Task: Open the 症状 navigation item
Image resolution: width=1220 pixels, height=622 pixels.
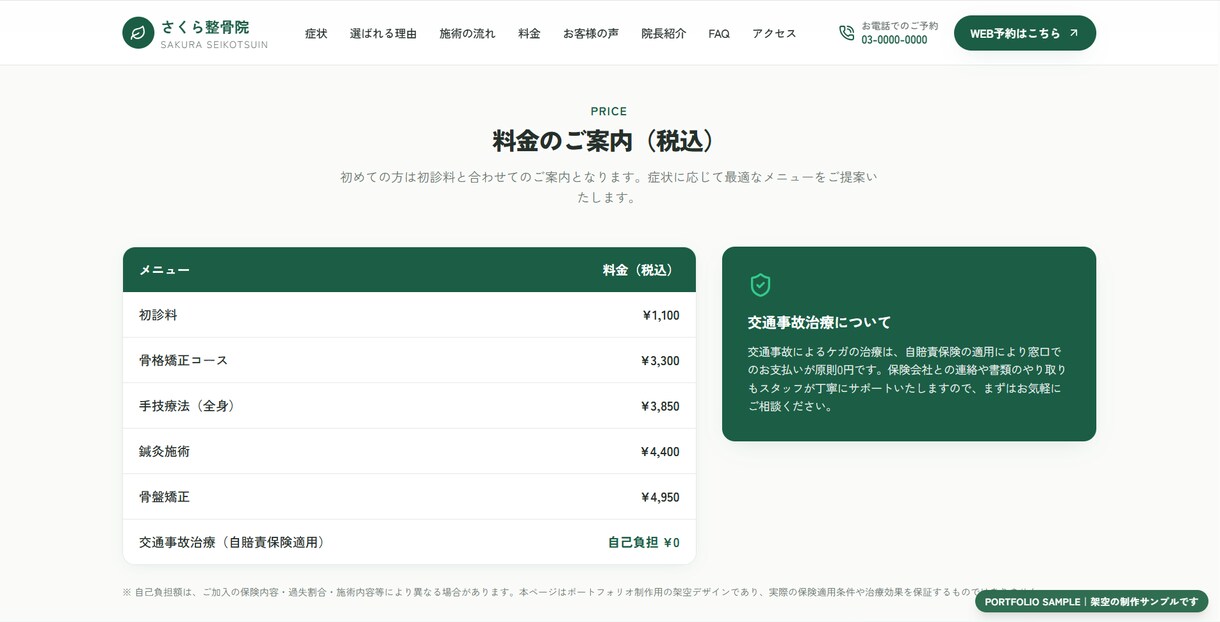Action: 316,33
